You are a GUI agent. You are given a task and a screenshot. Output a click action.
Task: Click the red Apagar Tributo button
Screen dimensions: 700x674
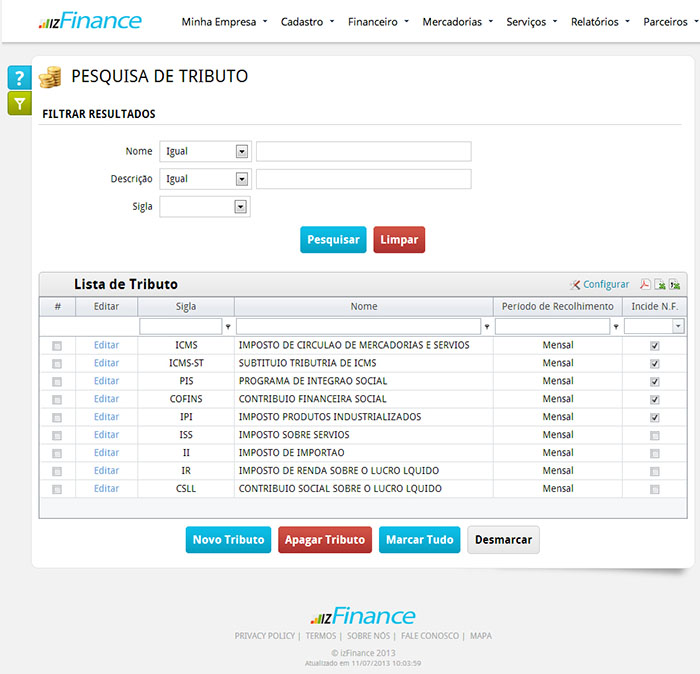(324, 540)
